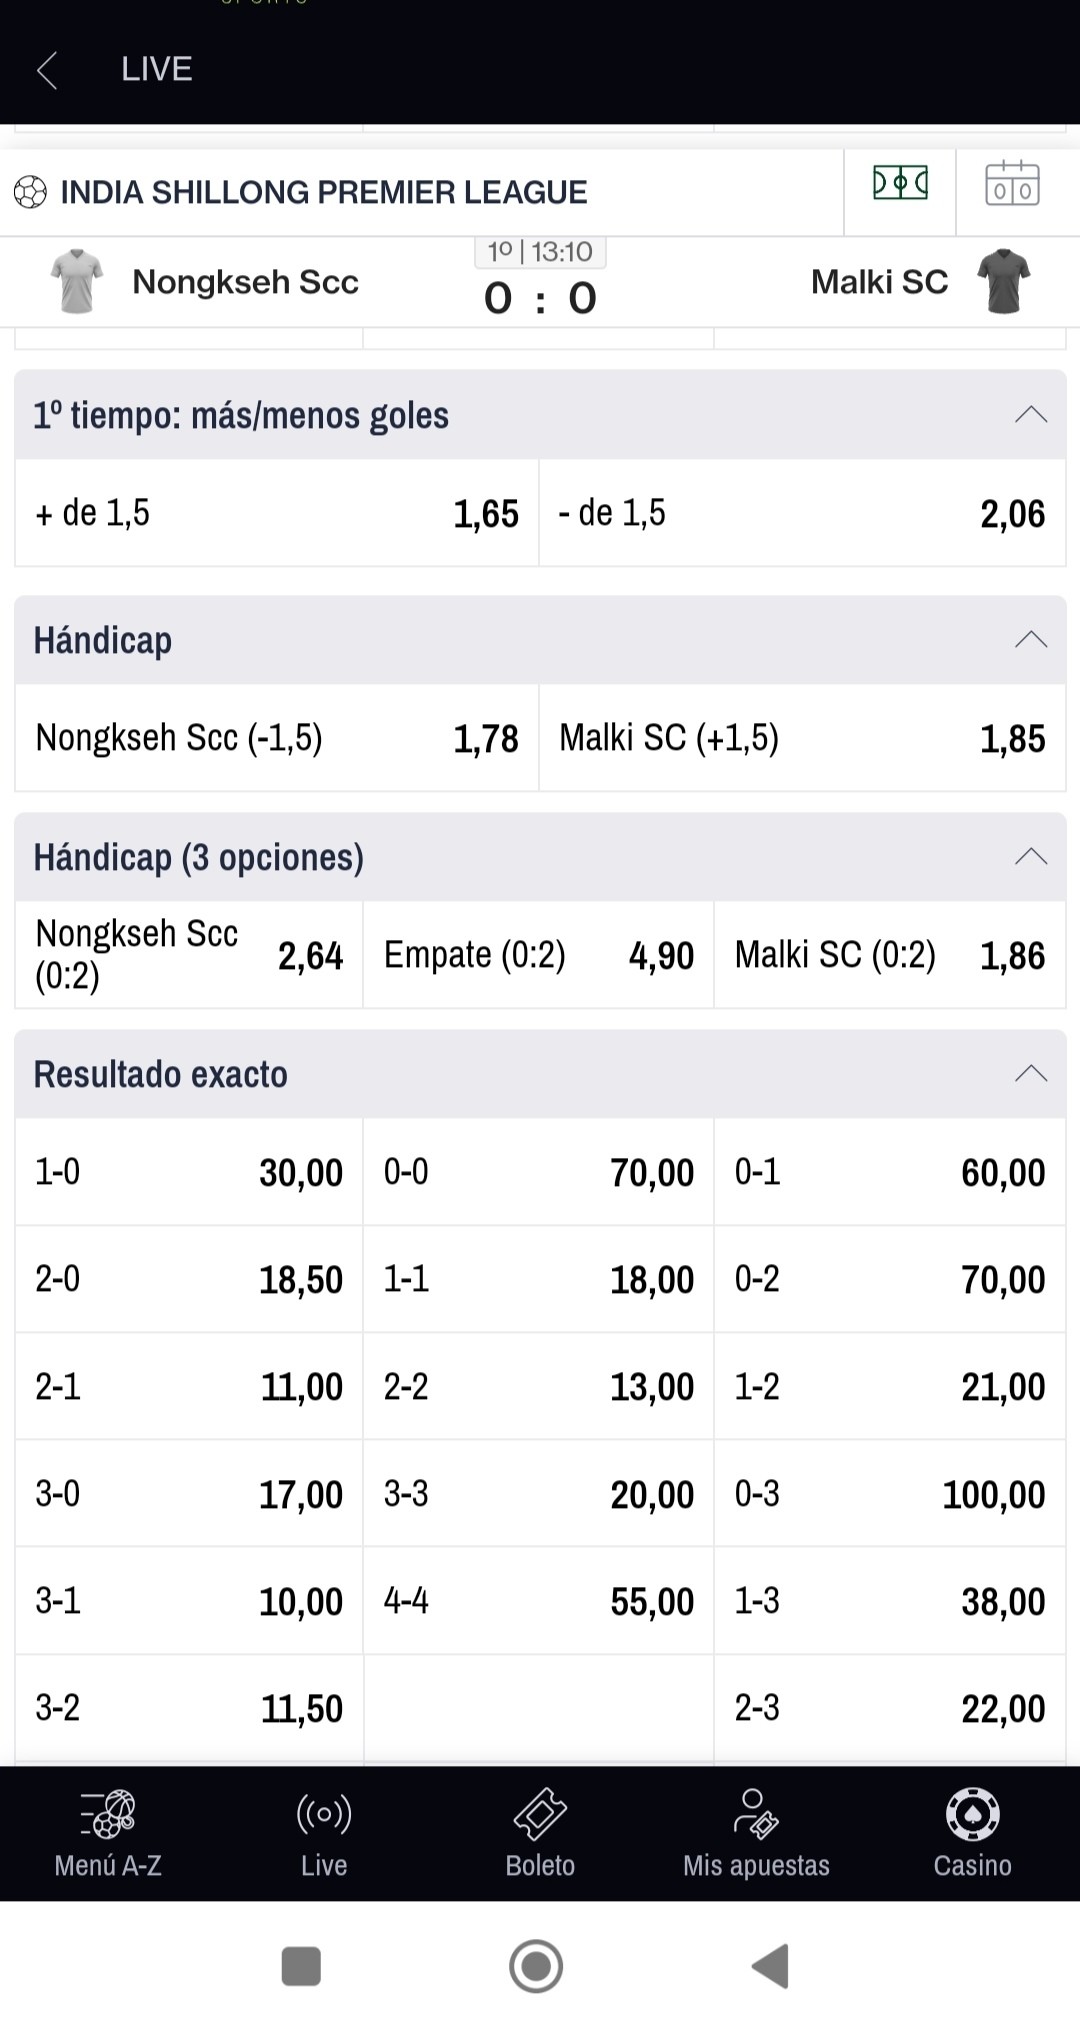Open the Casino chip icon
The width and height of the screenshot is (1080, 2031).
coord(972,1814)
